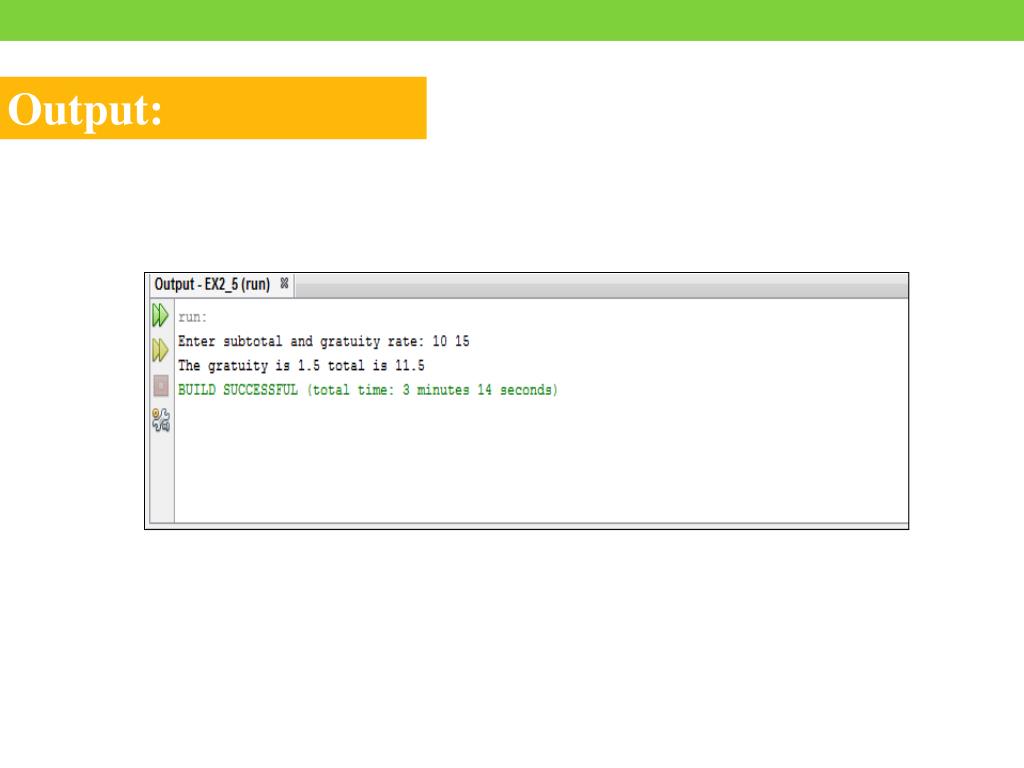Click the red Stop icon
The image size is (1024, 768).
tap(161, 386)
